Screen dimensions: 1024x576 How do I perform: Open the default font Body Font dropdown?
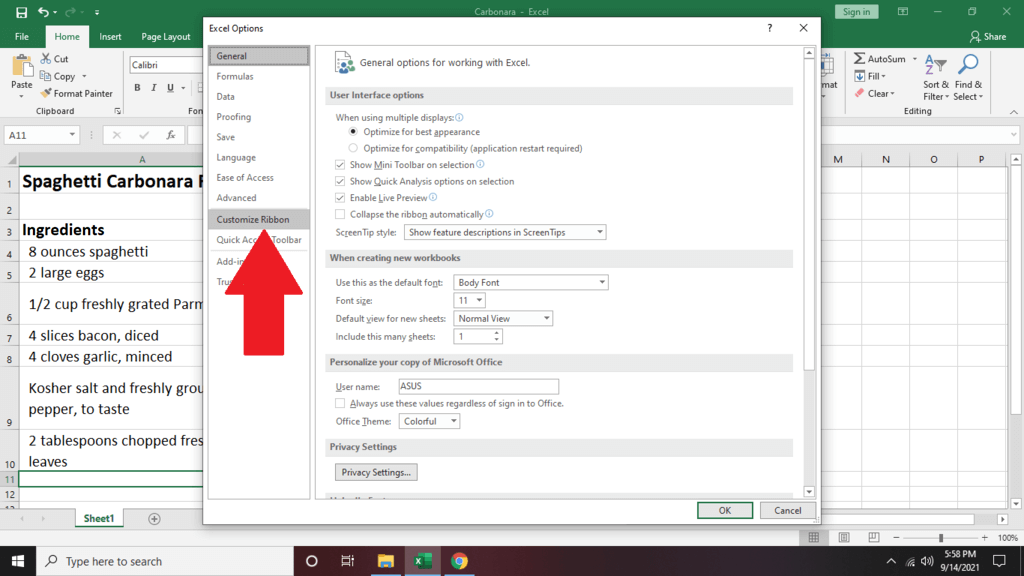(x=531, y=283)
